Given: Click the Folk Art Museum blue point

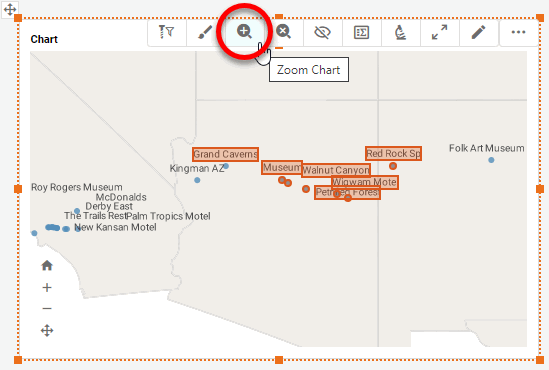Looking at the screenshot, I should click(491, 160).
